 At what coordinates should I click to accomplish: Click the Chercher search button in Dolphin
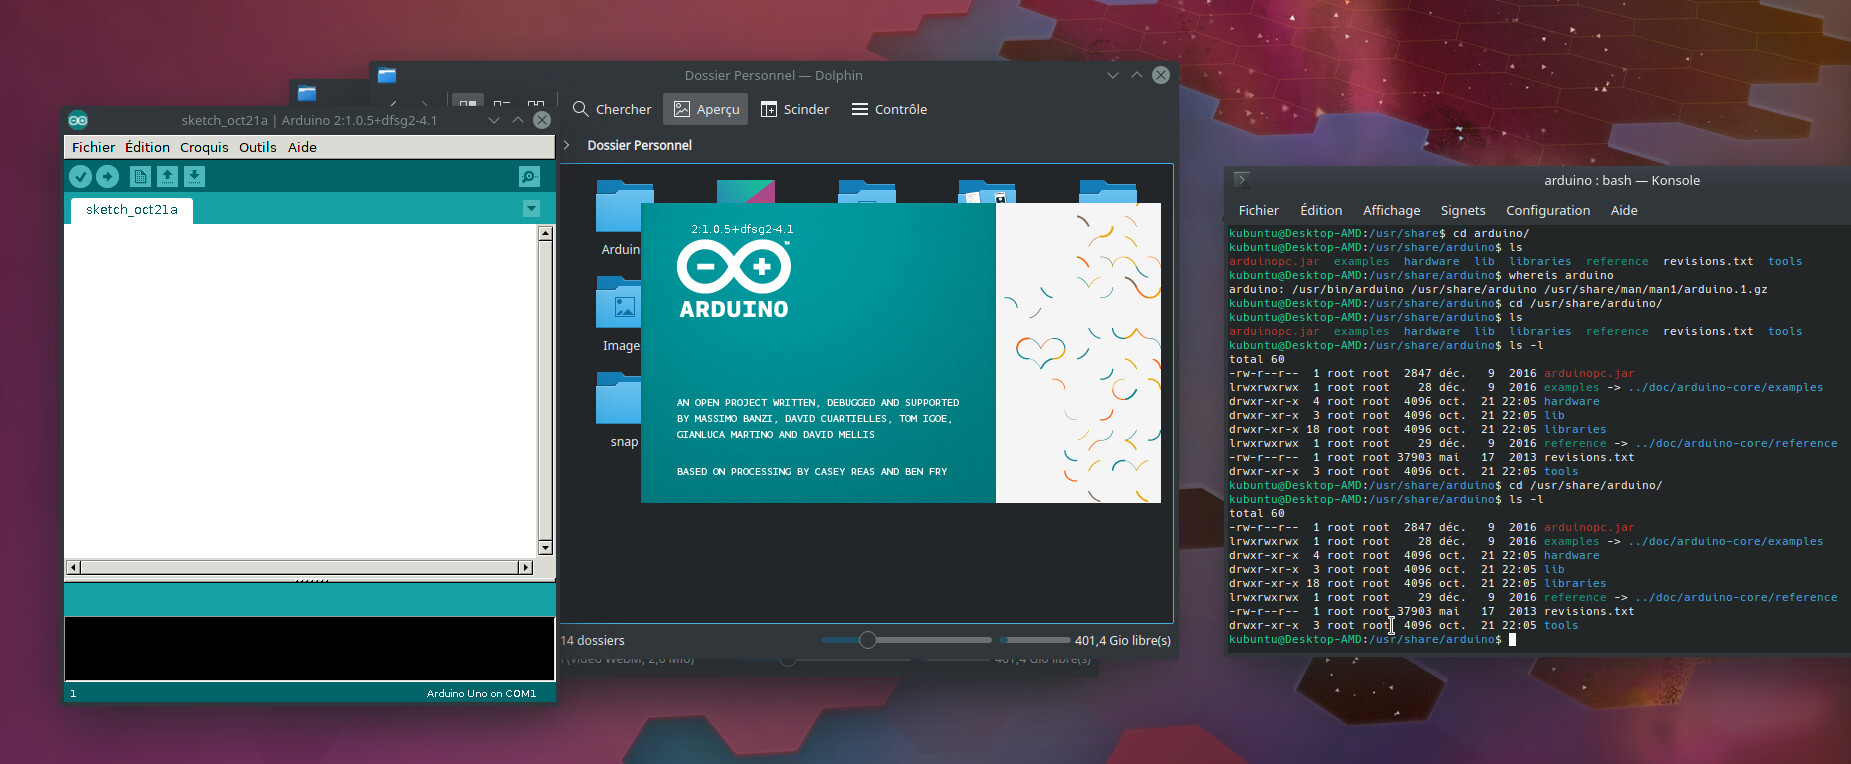tap(611, 109)
